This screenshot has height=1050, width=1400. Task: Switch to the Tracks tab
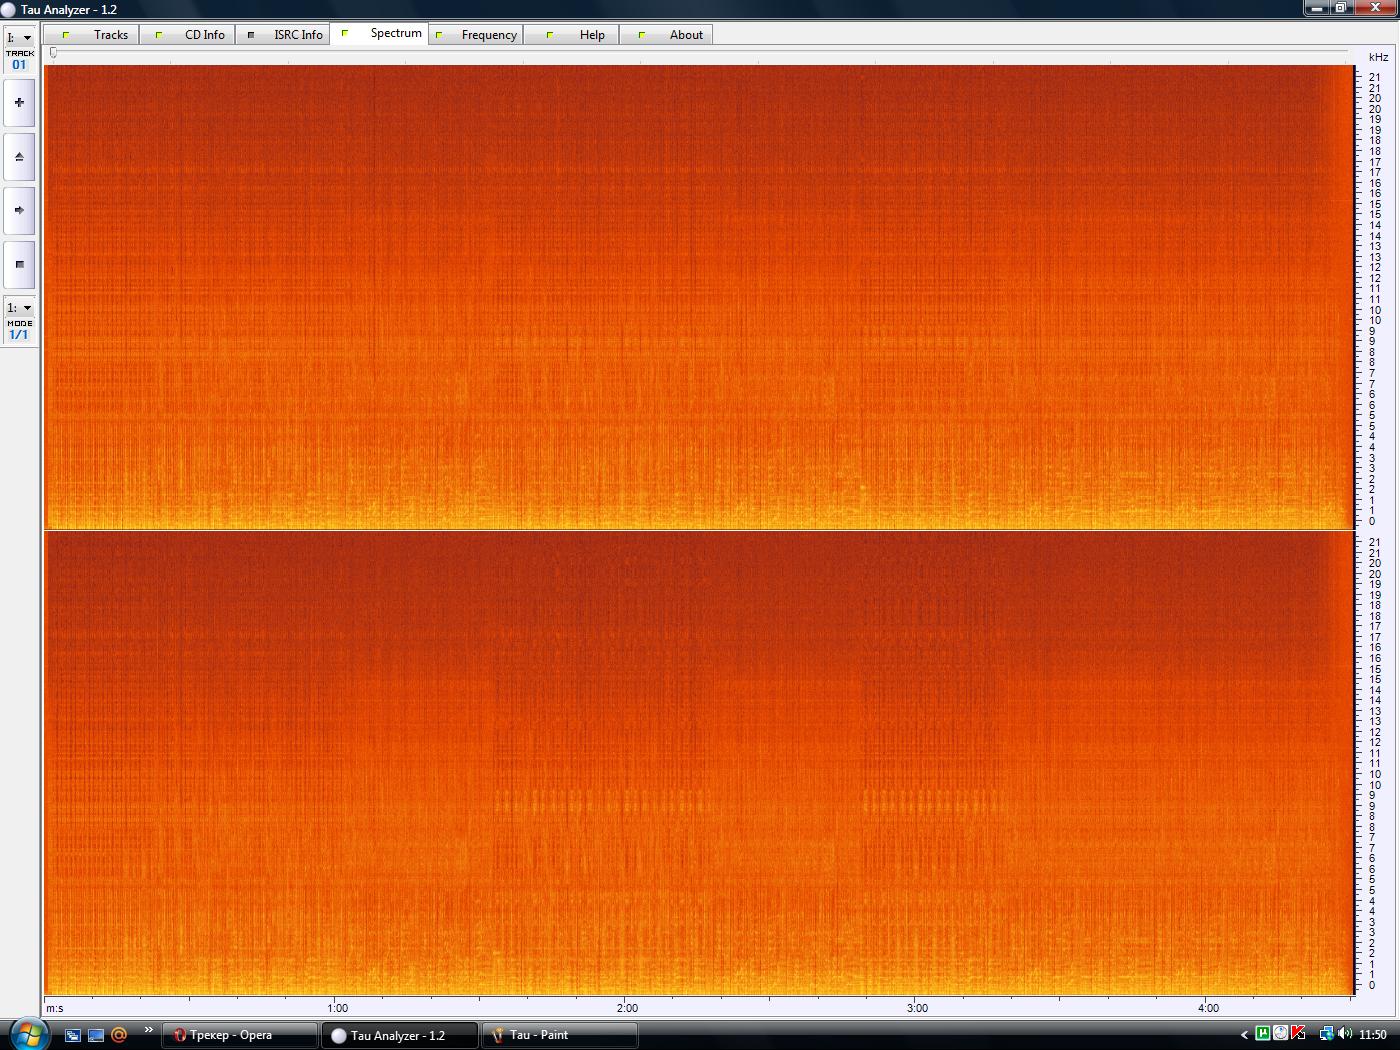[97, 35]
